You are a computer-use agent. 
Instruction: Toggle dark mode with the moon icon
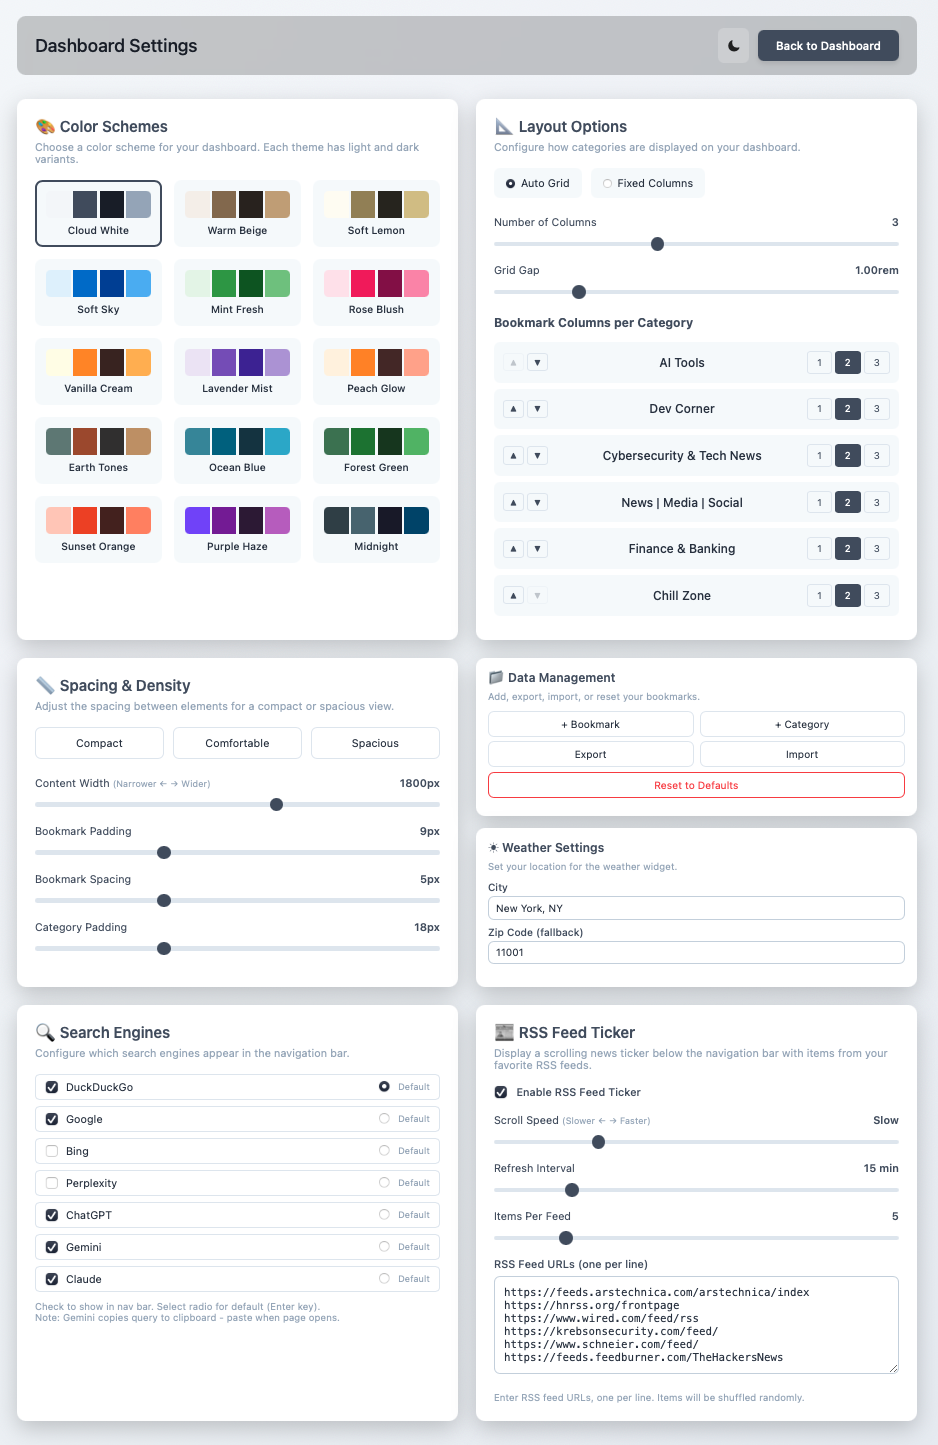coord(733,45)
